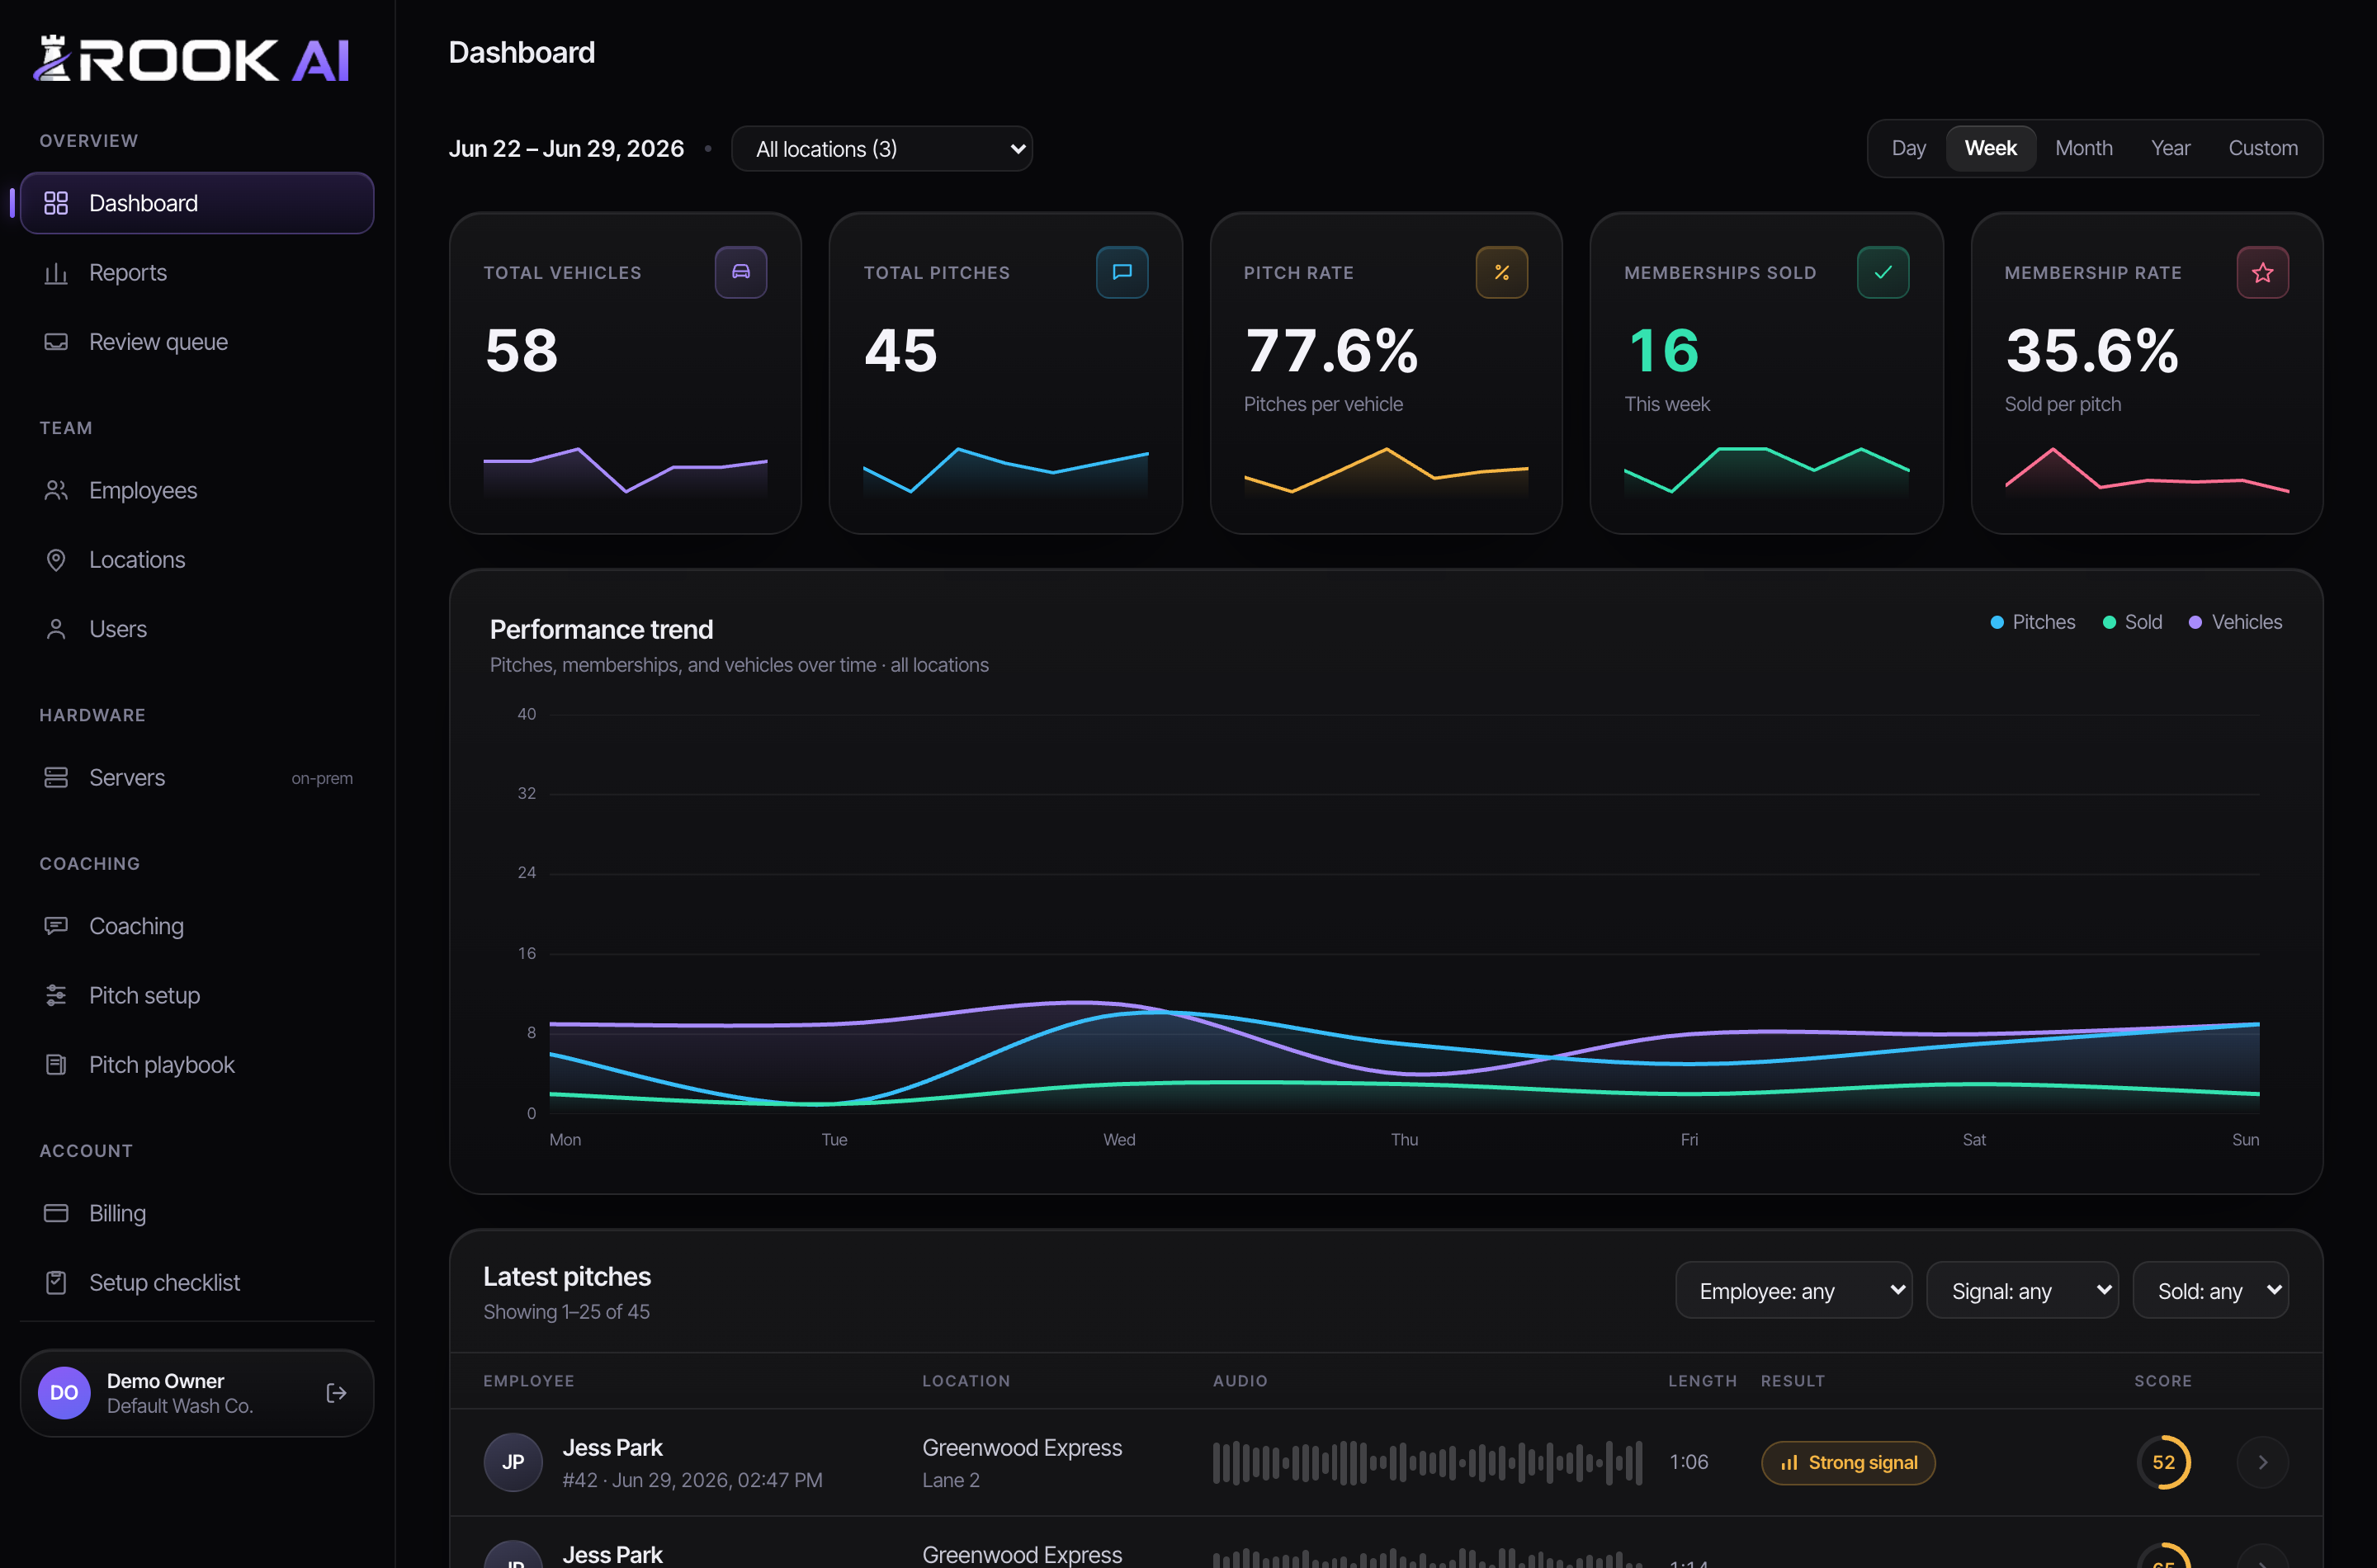Click the star icon on Membership Rate card
The width and height of the screenshot is (2377, 1568).
tap(2263, 272)
